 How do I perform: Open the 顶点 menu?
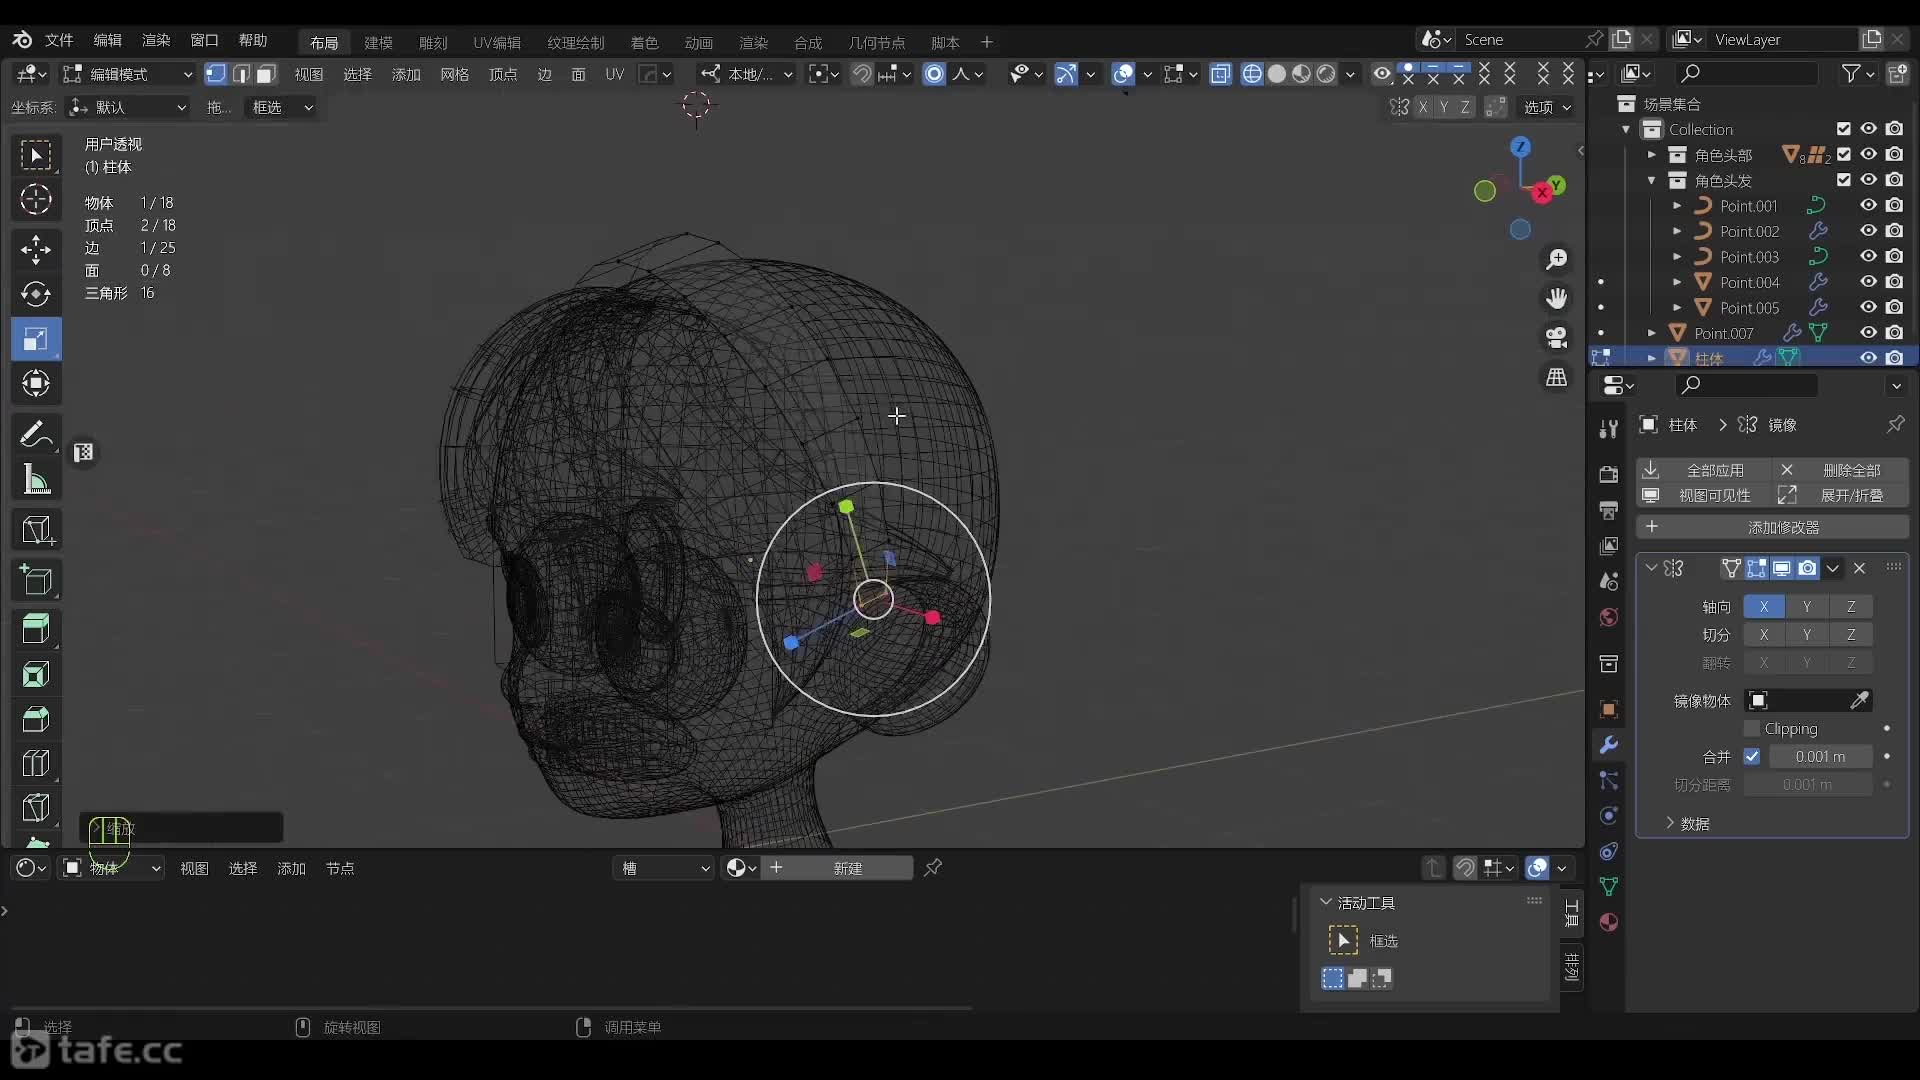503,74
